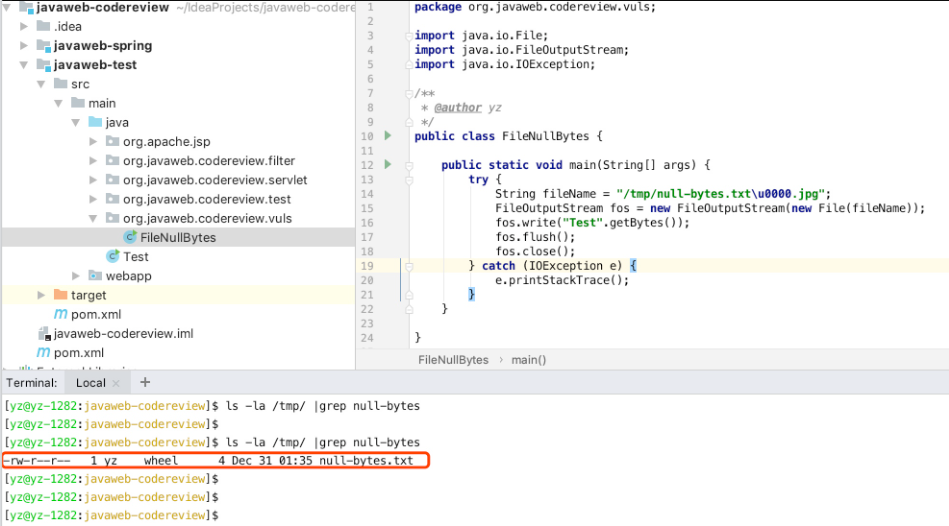Viewport: 949px width, 526px height.
Task: Expand the .idea folder arrow
Action: coord(24,27)
